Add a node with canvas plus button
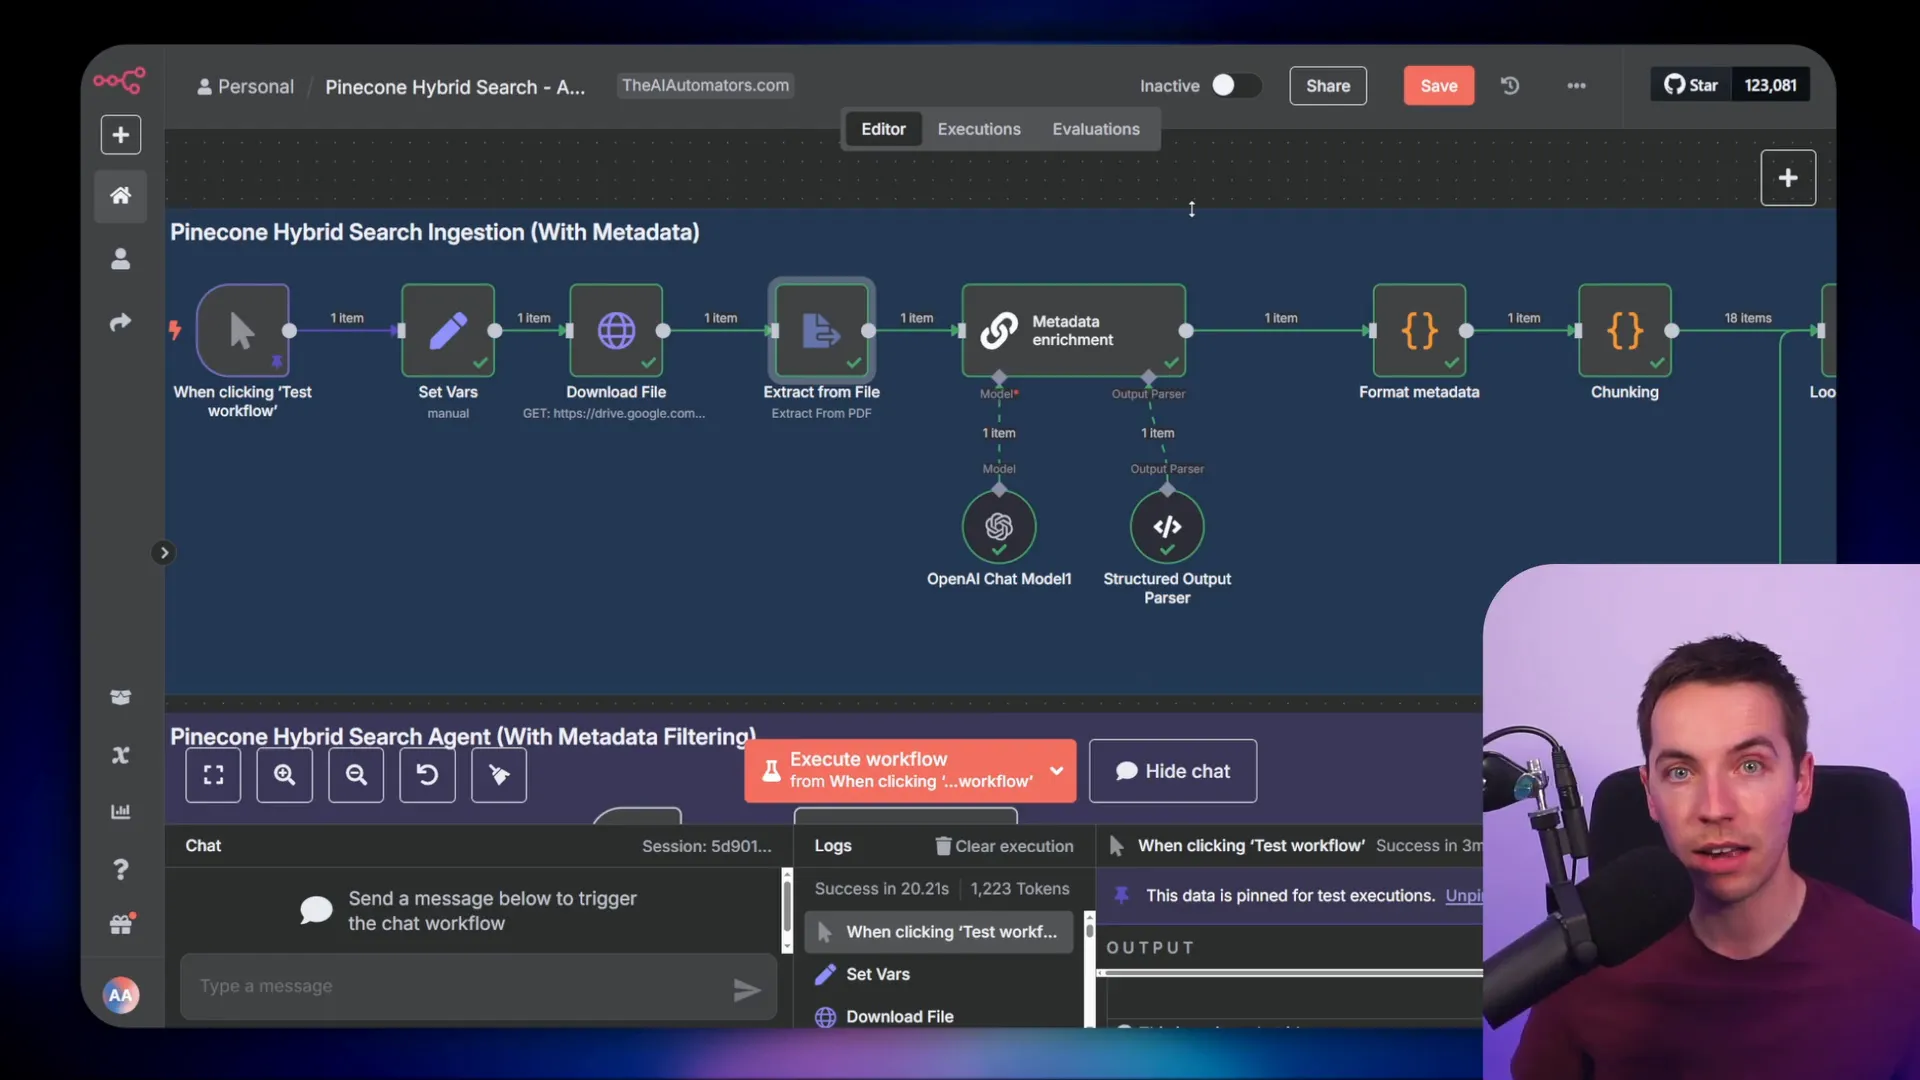 (x=1788, y=178)
